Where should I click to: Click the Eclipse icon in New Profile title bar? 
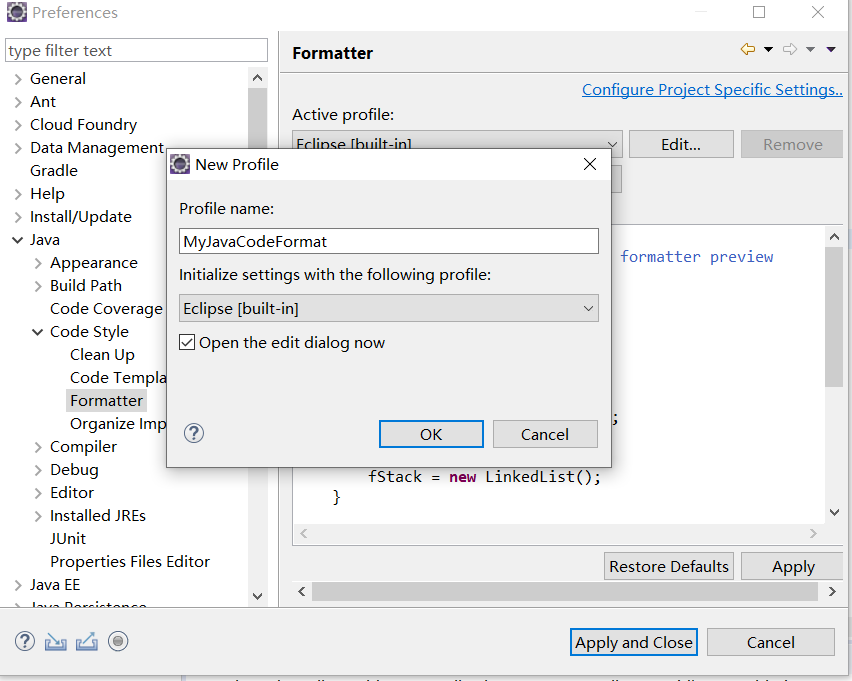click(x=180, y=164)
